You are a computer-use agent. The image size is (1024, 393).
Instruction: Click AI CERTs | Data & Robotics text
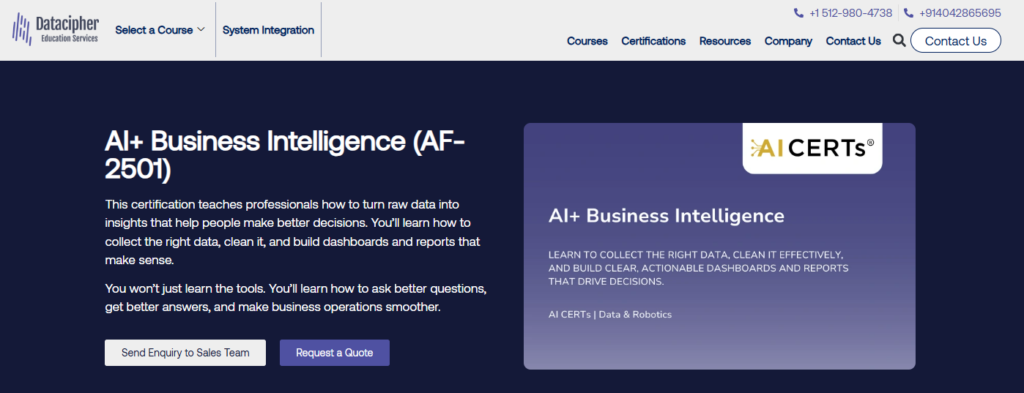click(610, 315)
